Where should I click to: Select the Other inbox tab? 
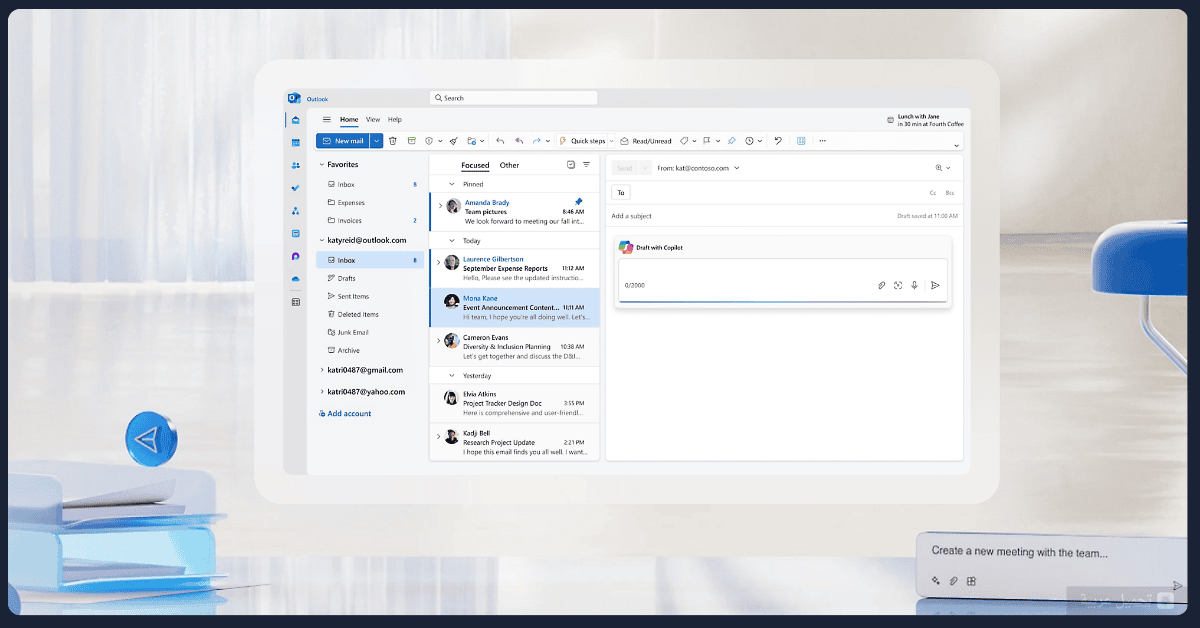pos(510,165)
